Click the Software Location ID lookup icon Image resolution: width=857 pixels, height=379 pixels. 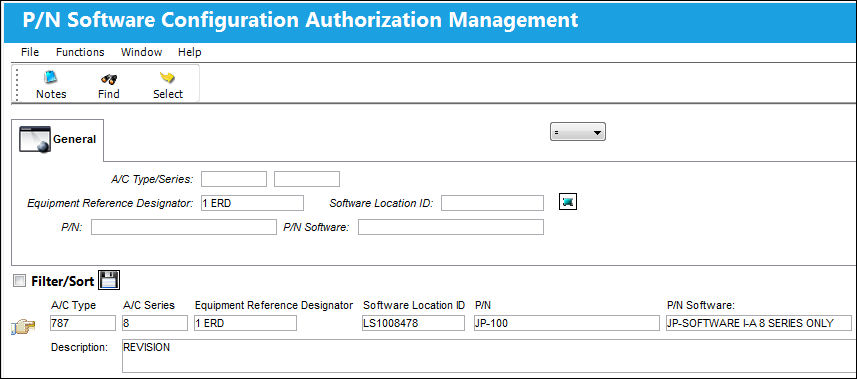[x=568, y=202]
